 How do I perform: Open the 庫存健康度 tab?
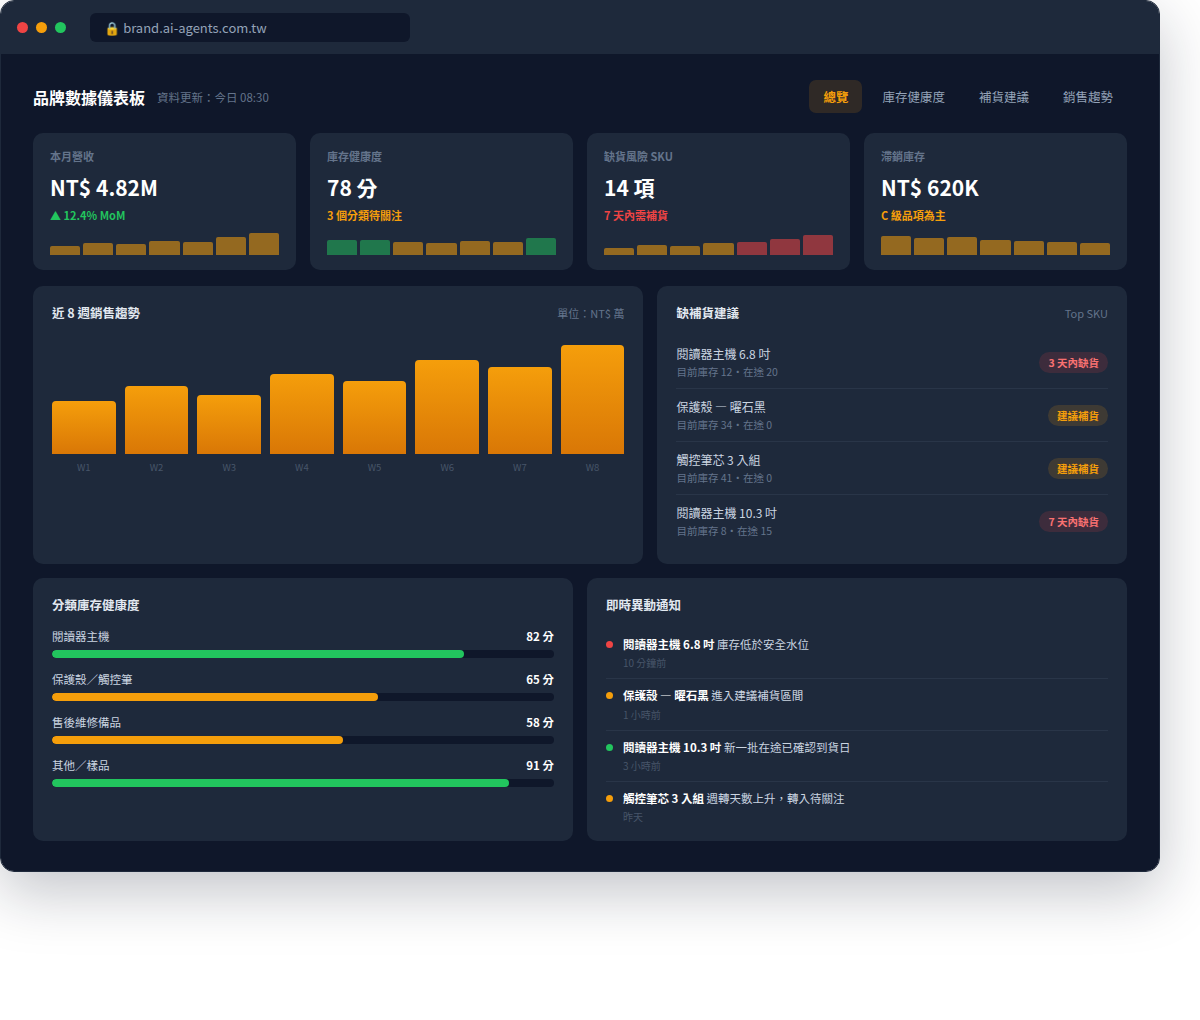pyautogui.click(x=913, y=97)
